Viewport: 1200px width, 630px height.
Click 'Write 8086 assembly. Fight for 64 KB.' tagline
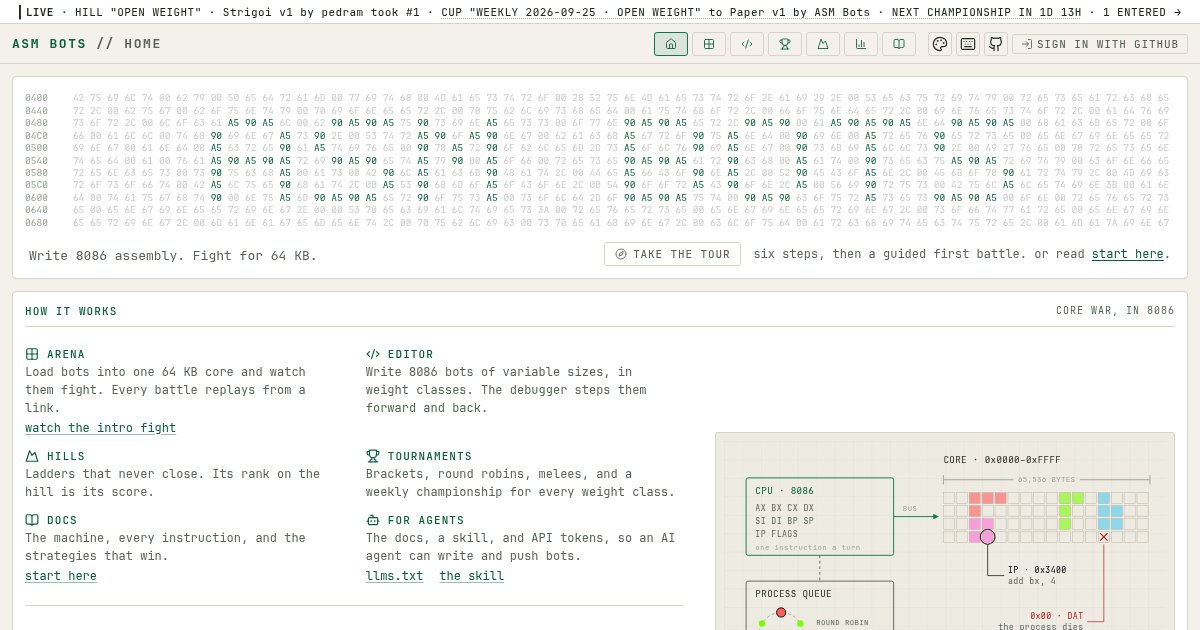(x=173, y=256)
